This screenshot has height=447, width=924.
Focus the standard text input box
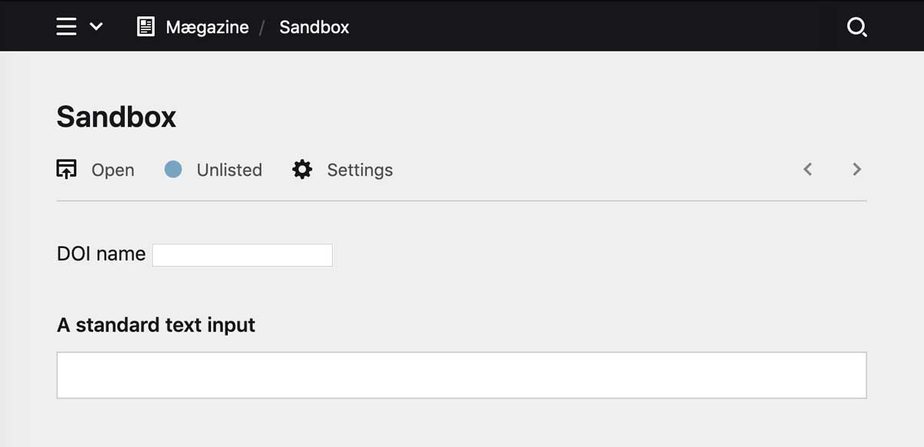pyautogui.click(x=461, y=375)
